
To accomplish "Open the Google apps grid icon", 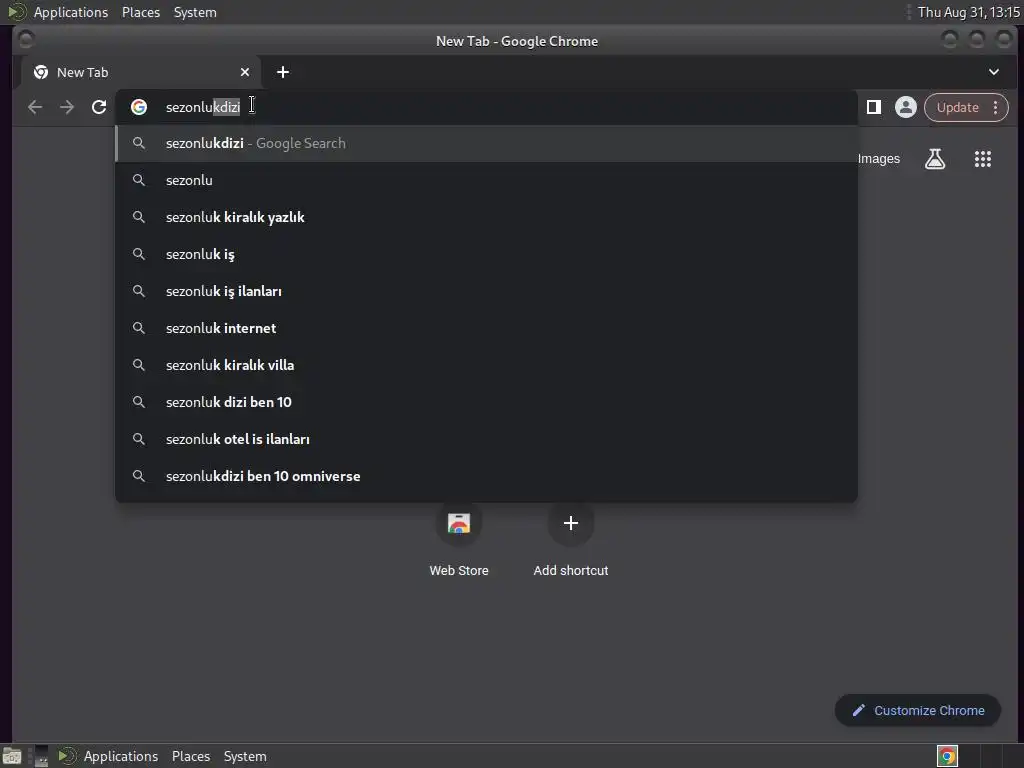I will (983, 159).
